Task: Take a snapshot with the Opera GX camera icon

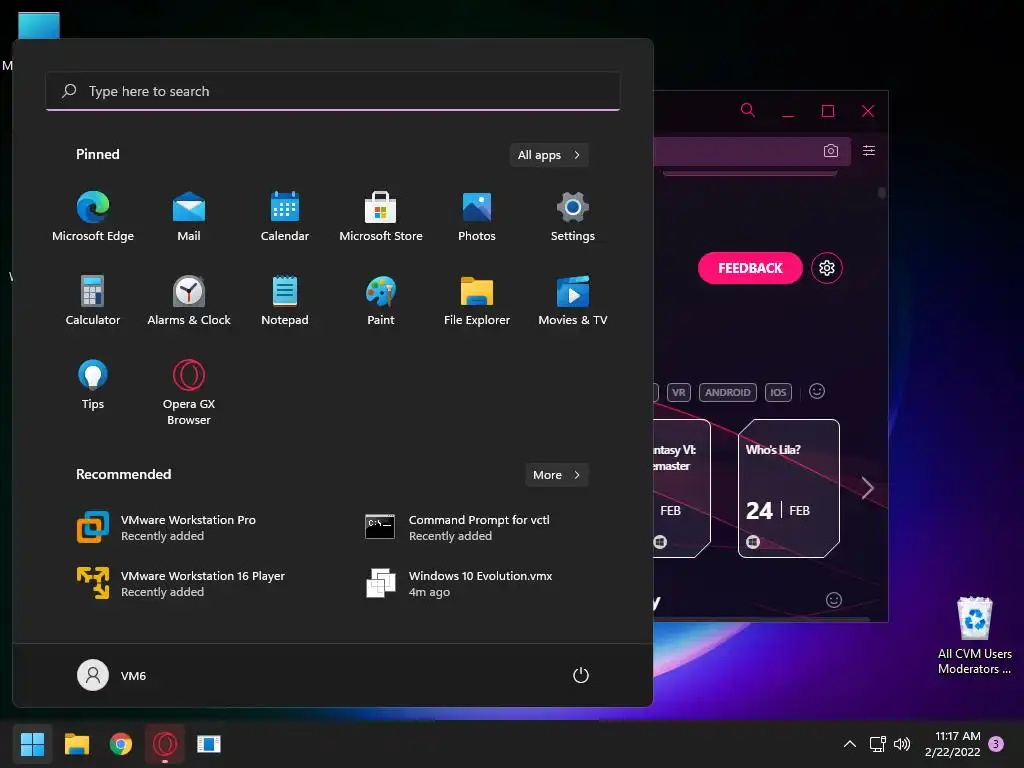Action: [831, 151]
